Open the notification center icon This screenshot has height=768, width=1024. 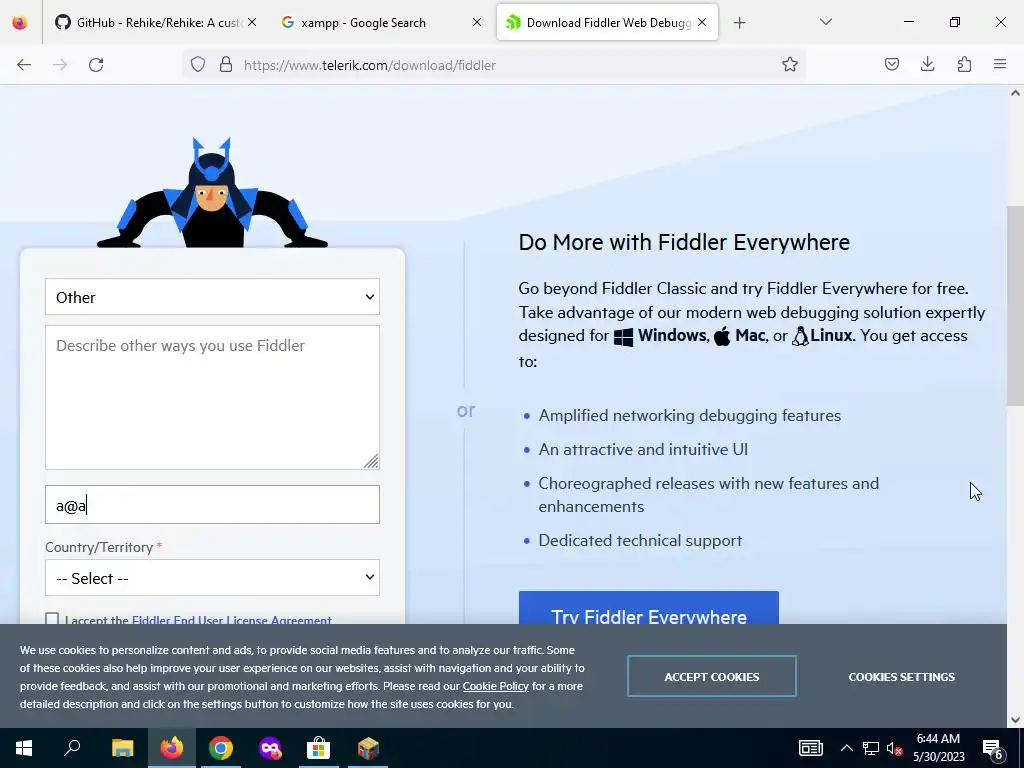tap(993, 748)
